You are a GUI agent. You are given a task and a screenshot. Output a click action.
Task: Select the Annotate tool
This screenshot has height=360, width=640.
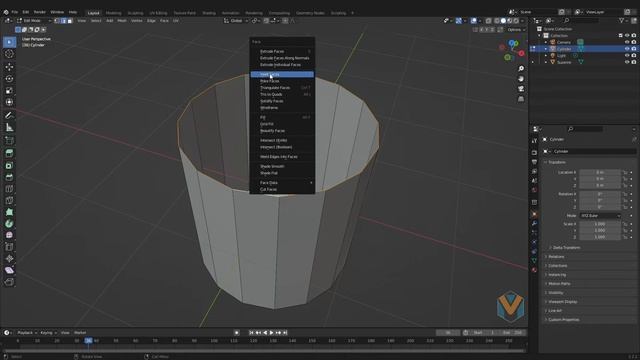9,116
